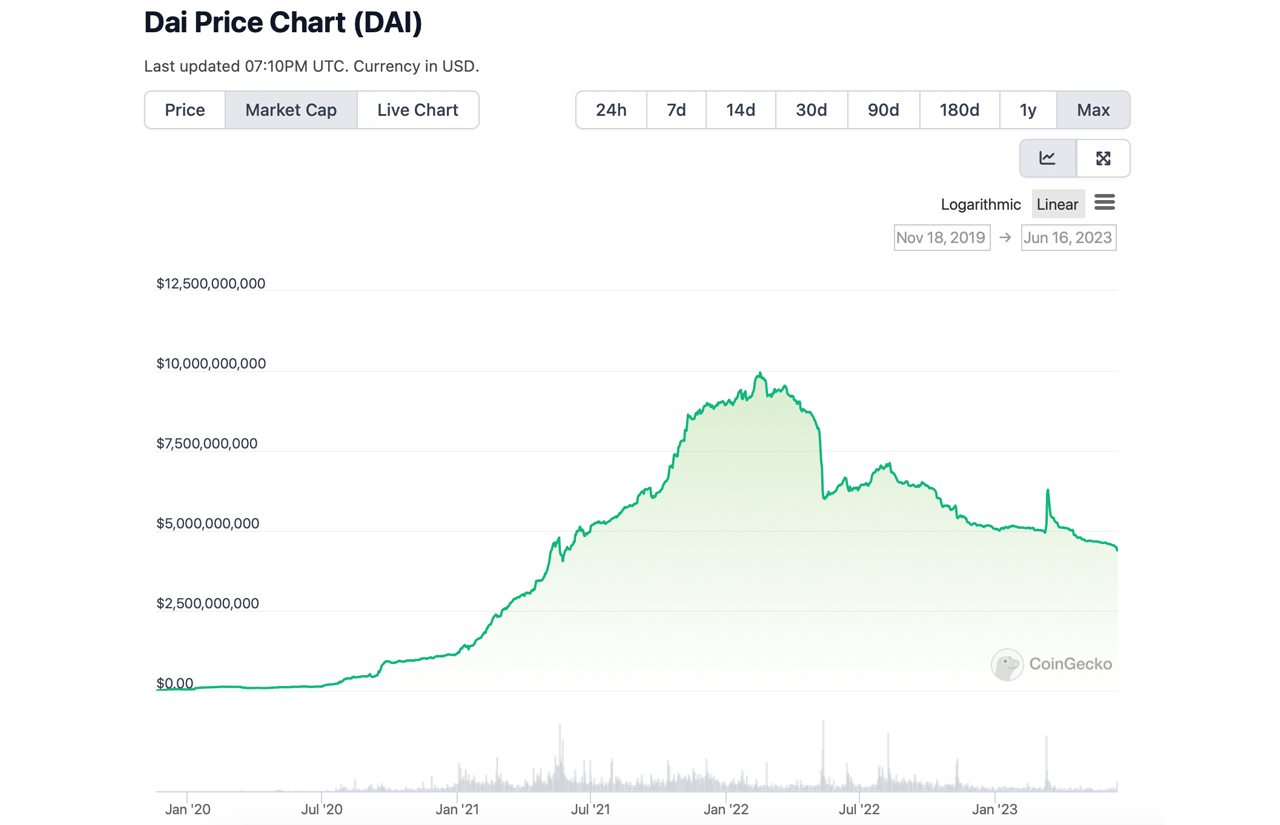Switch to line chart view icon
The height and width of the screenshot is (825, 1280).
coord(1048,158)
